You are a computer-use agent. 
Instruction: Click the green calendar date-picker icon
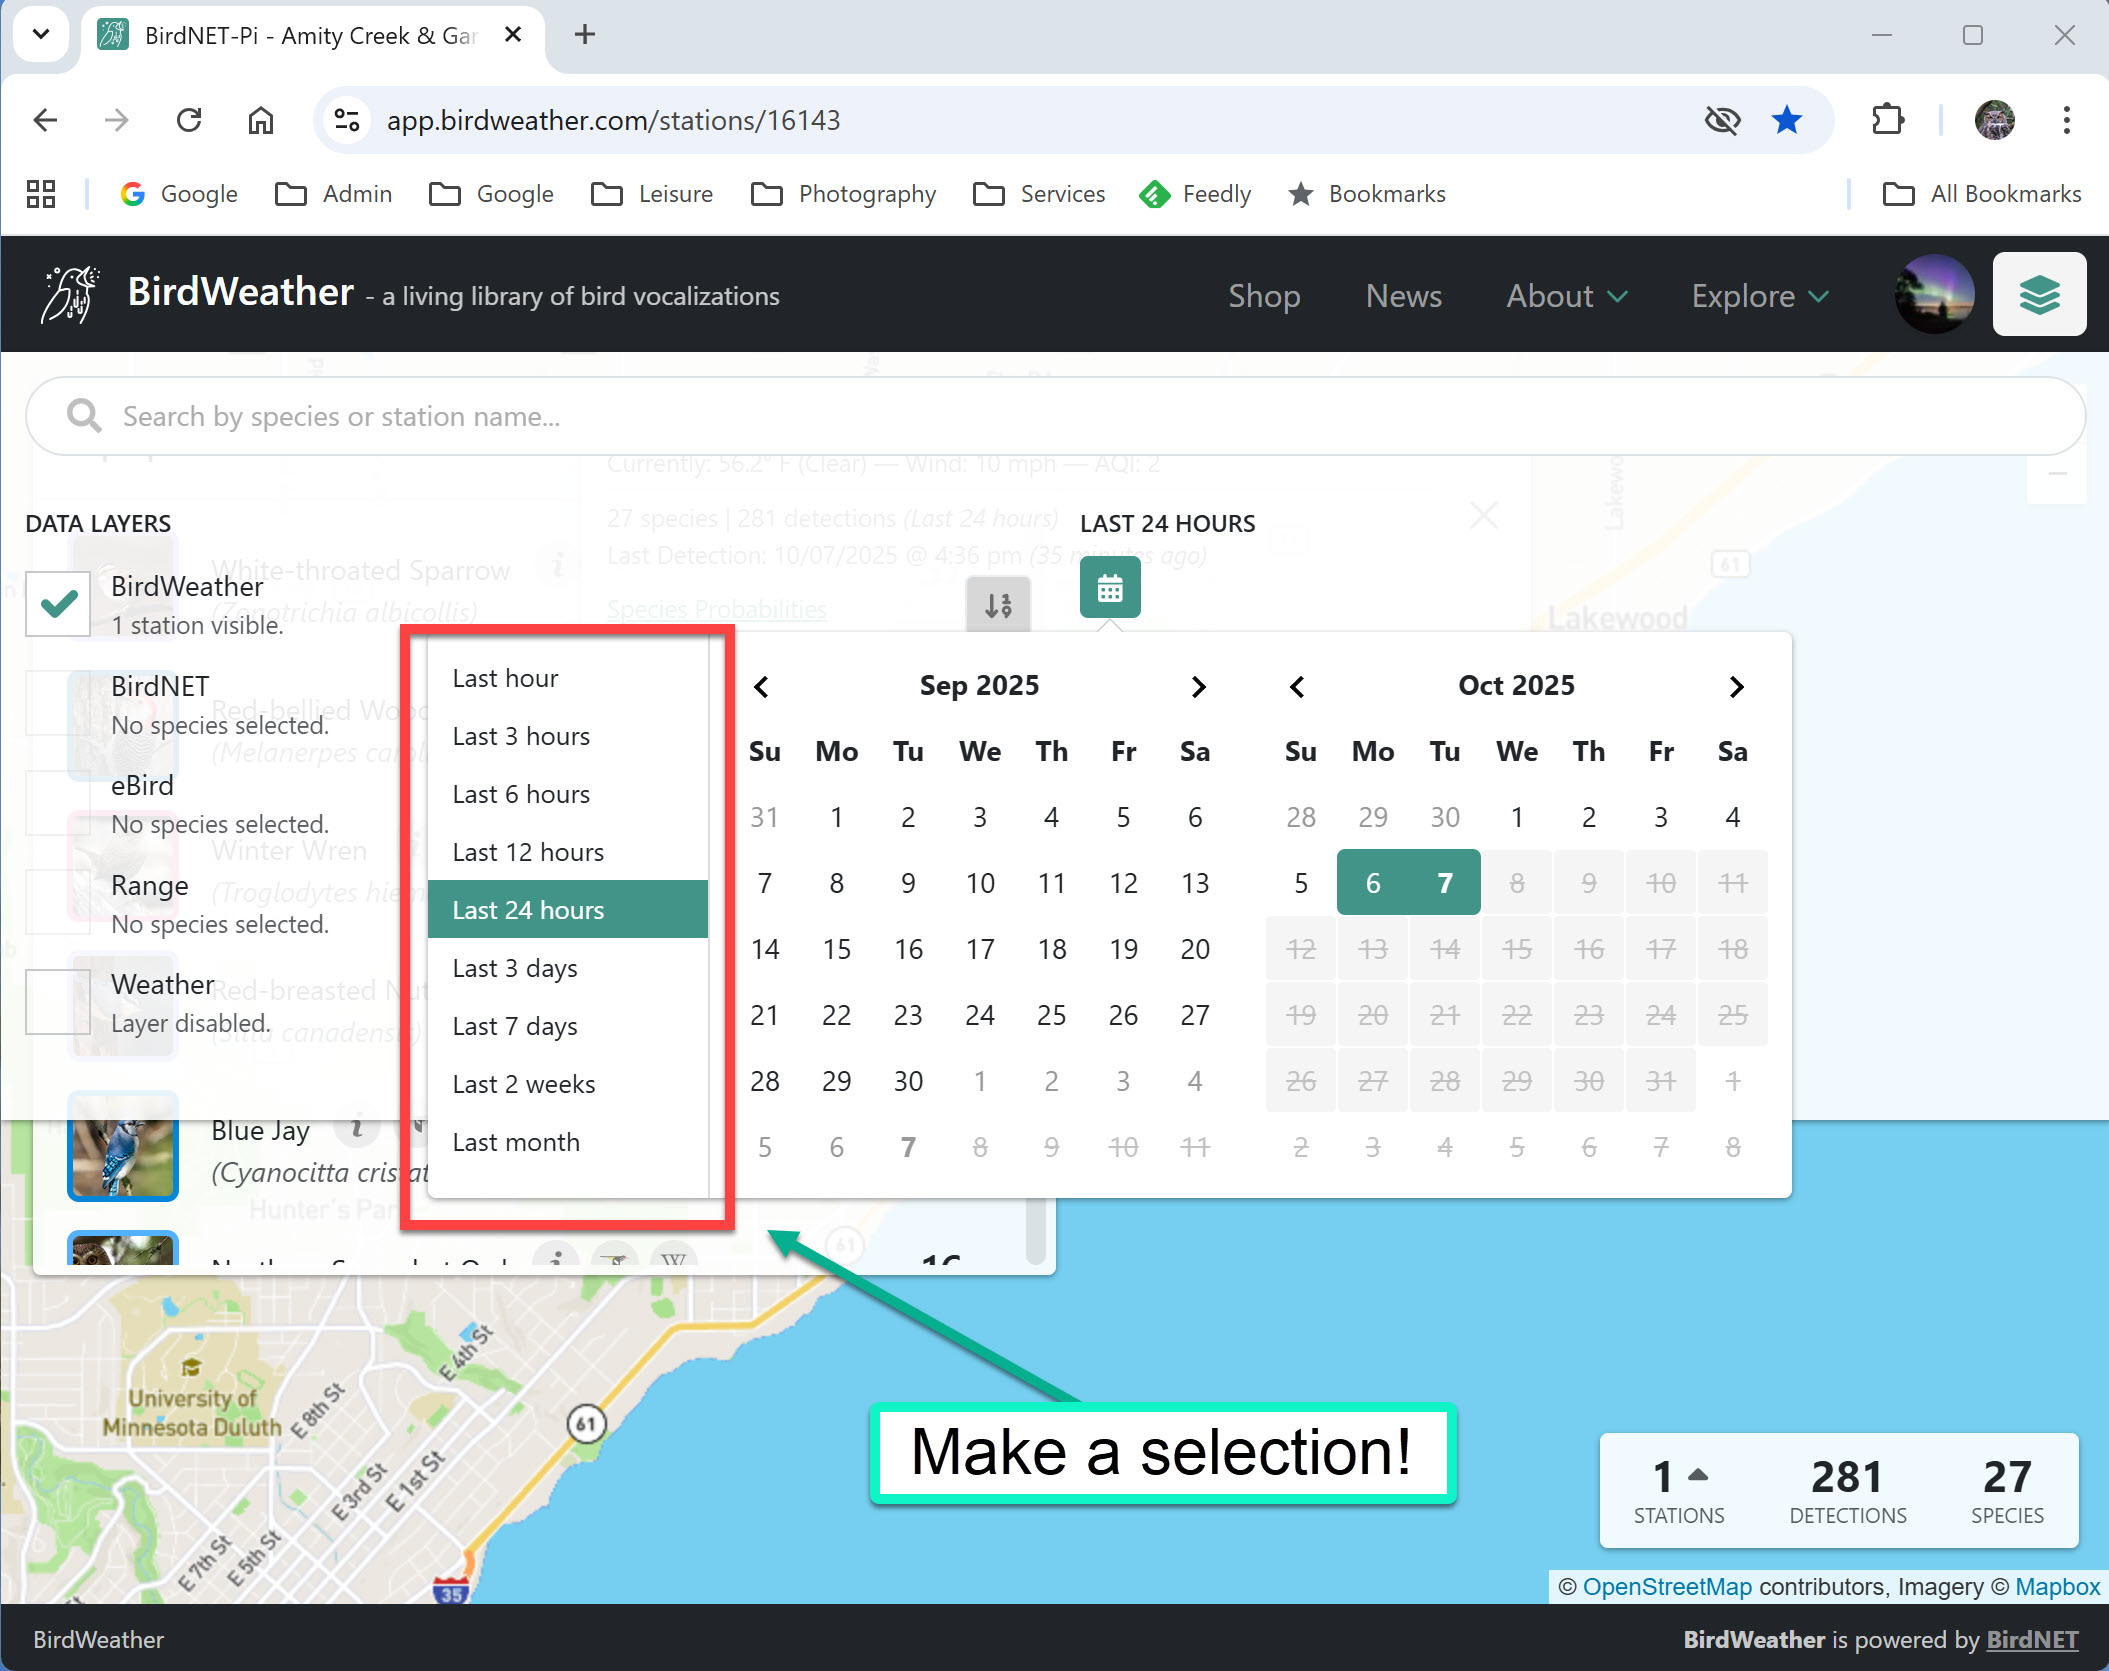(1109, 589)
